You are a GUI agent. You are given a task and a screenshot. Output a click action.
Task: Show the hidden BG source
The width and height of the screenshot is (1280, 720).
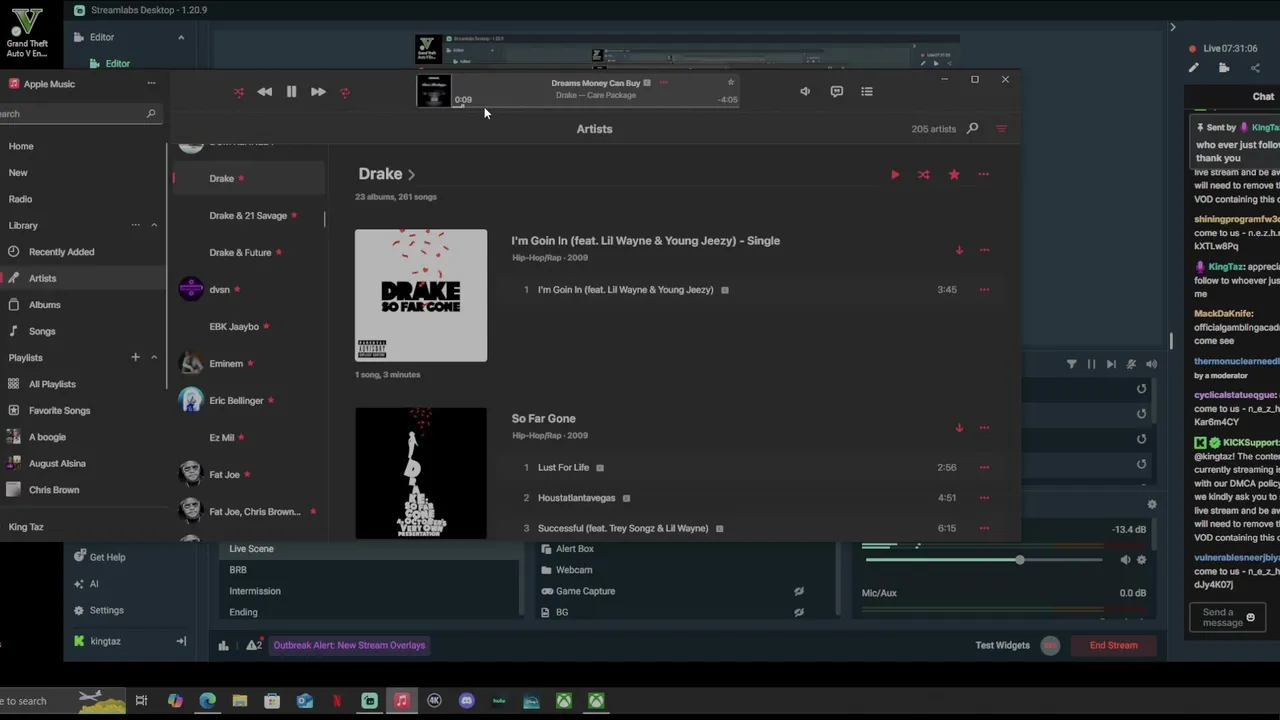pos(799,612)
